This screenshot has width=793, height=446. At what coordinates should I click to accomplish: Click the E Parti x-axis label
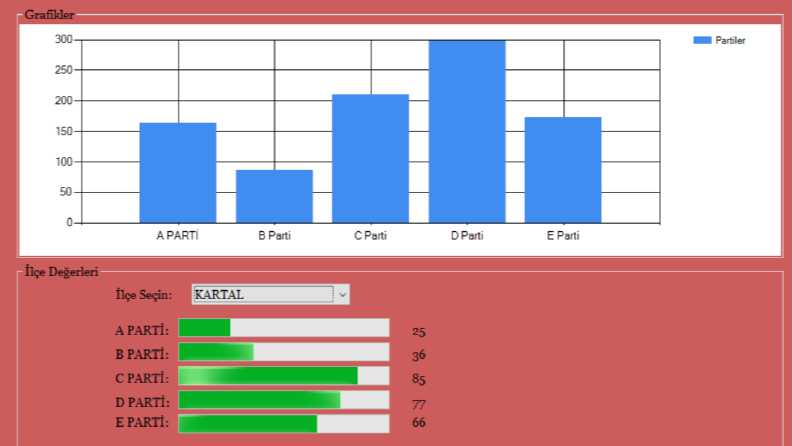click(563, 236)
